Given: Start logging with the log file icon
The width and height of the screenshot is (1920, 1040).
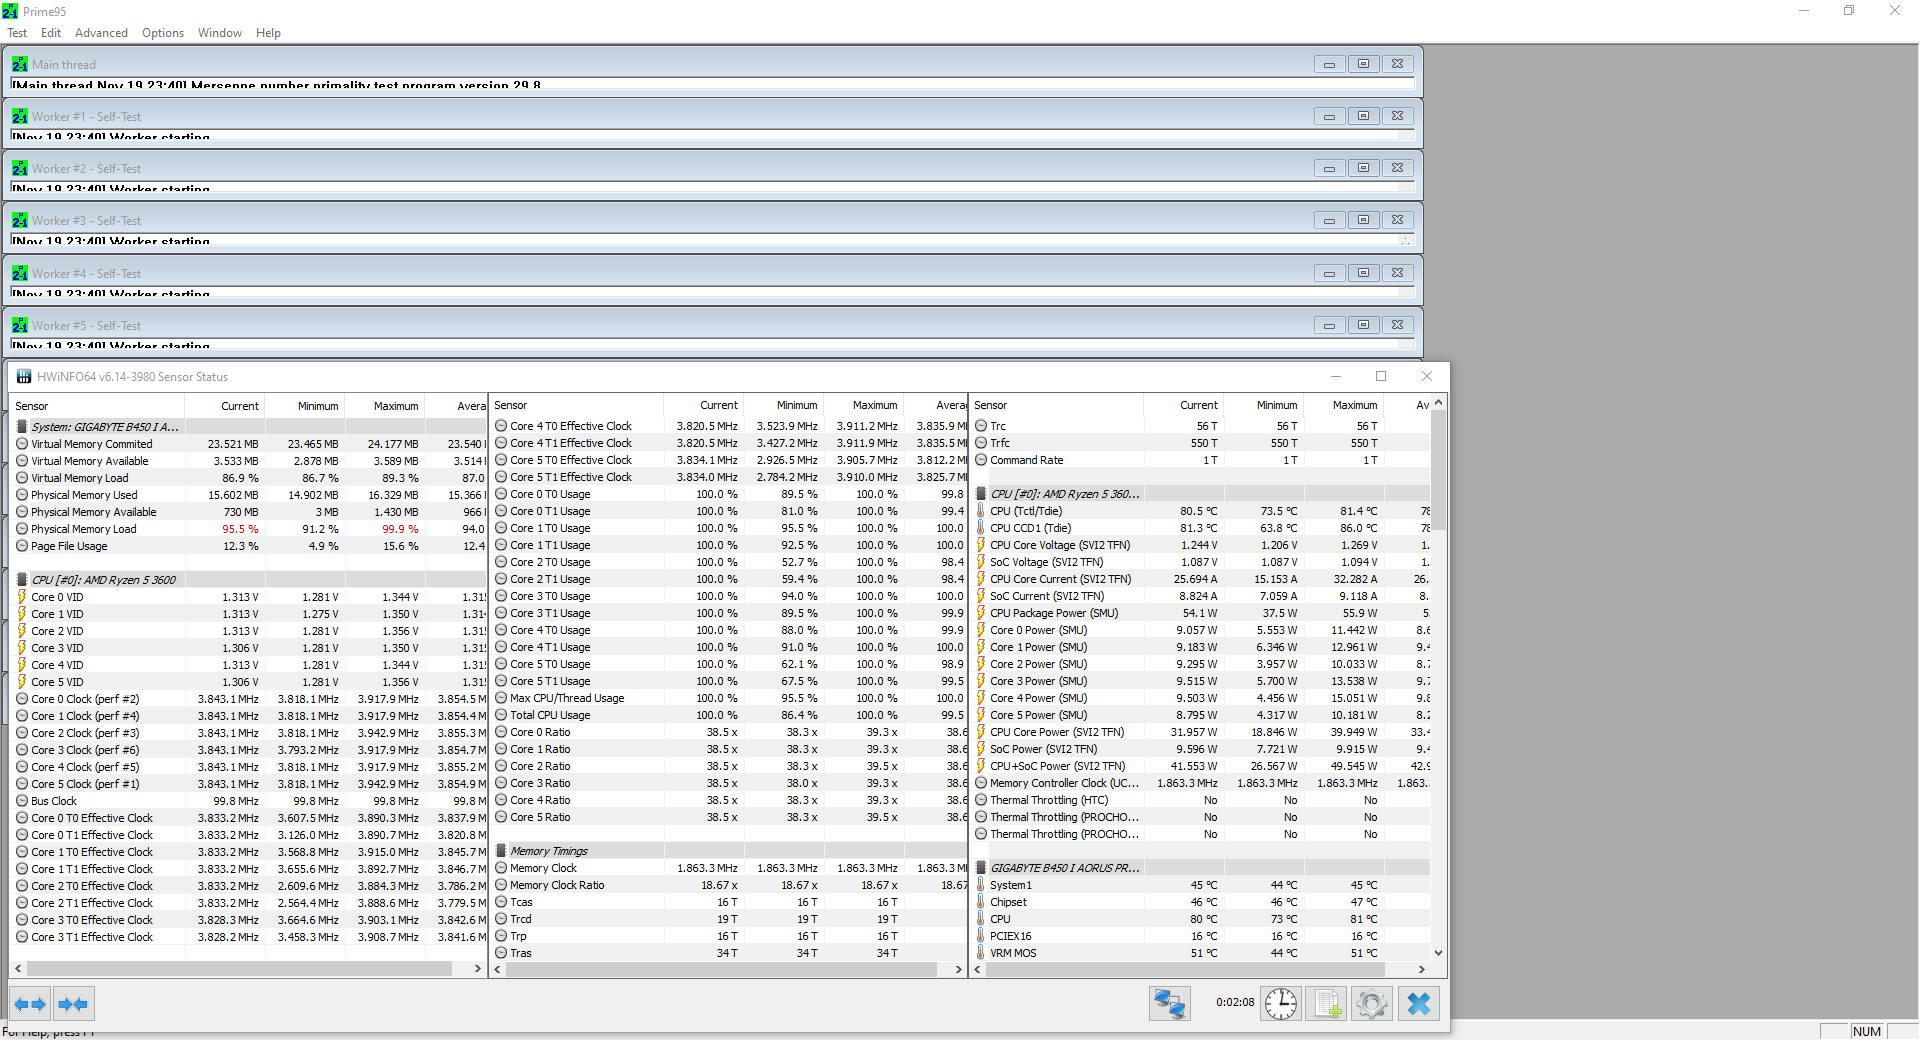Looking at the screenshot, I should (1326, 1003).
